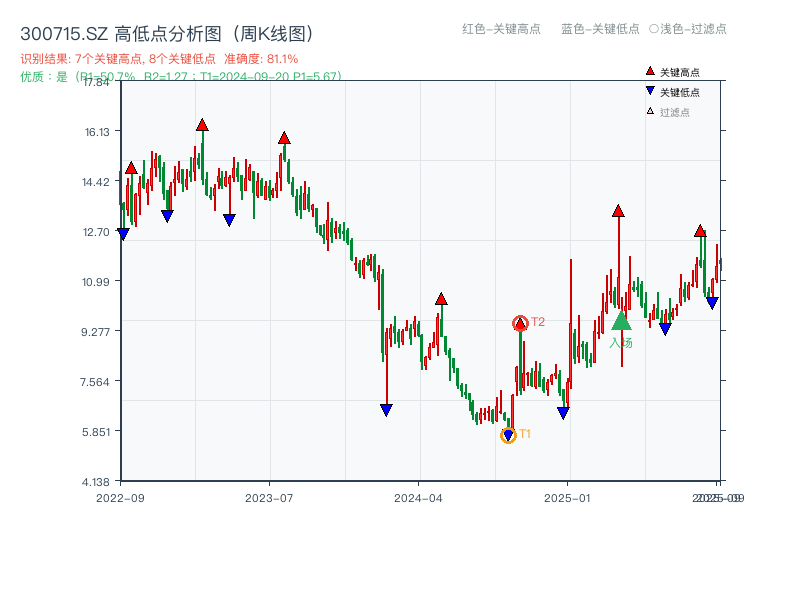This screenshot has height=600, width=800.
Task: Click the key-high triangle at the 16.13 peak
Action: pyautogui.click(x=203, y=126)
